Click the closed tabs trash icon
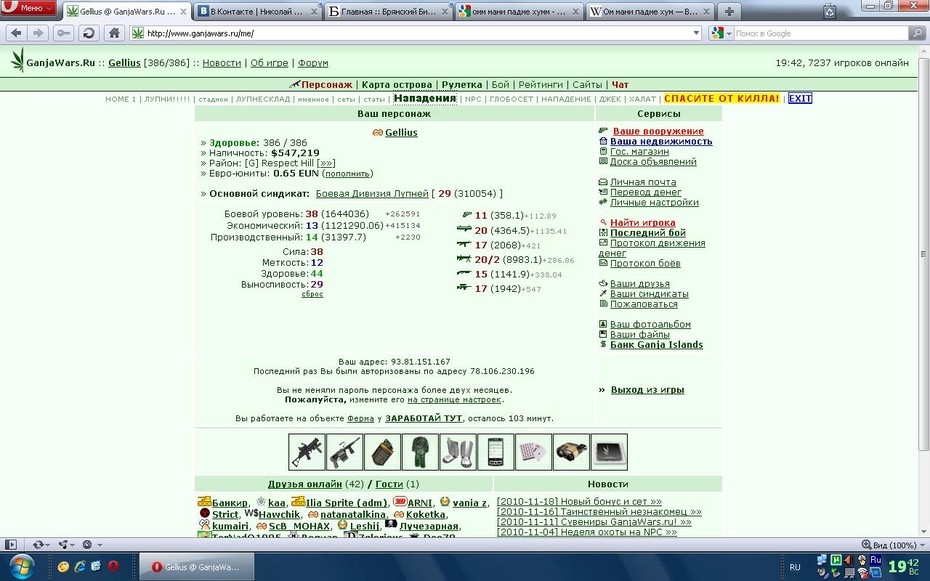Screen dimensions: 930x581 (x=830, y=11)
